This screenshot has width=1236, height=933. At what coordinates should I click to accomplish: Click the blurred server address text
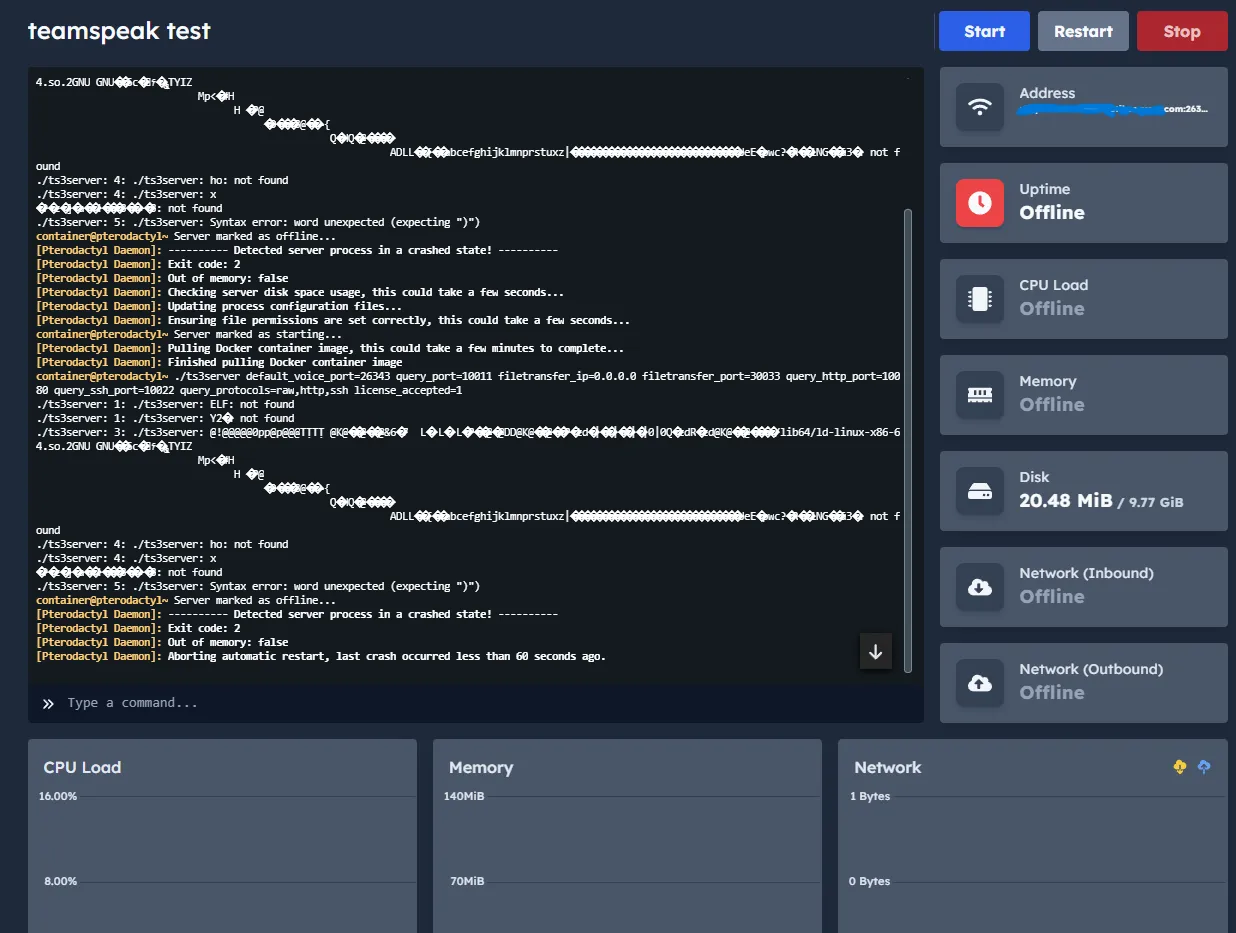[x=1115, y=109]
